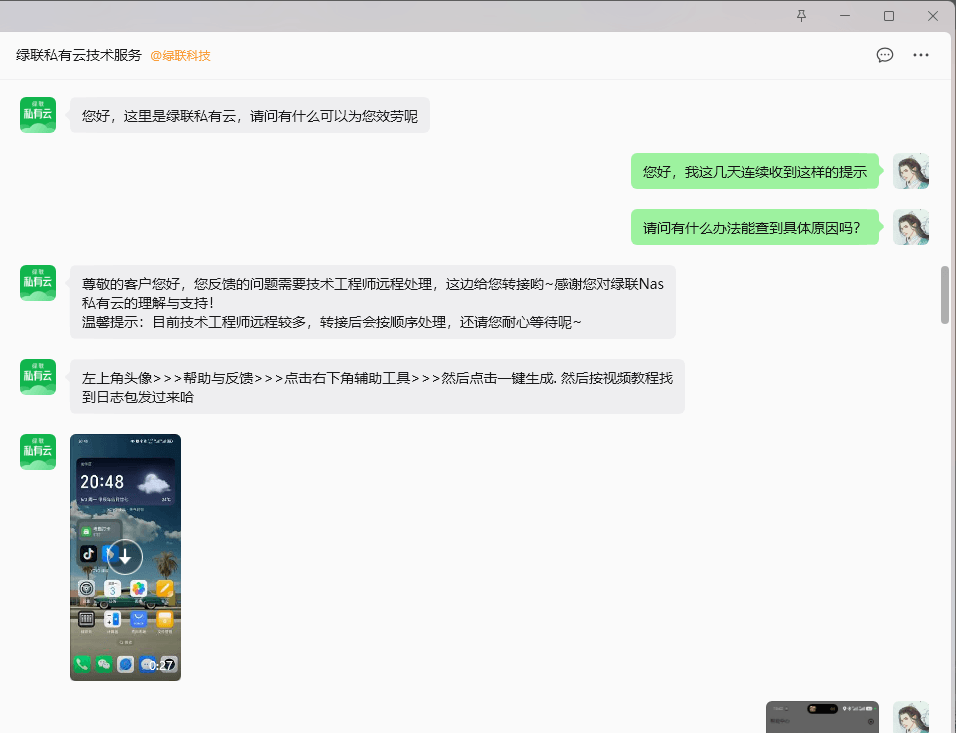Select message 我这几天连续收到这样的提示
956x733 pixels.
point(755,171)
